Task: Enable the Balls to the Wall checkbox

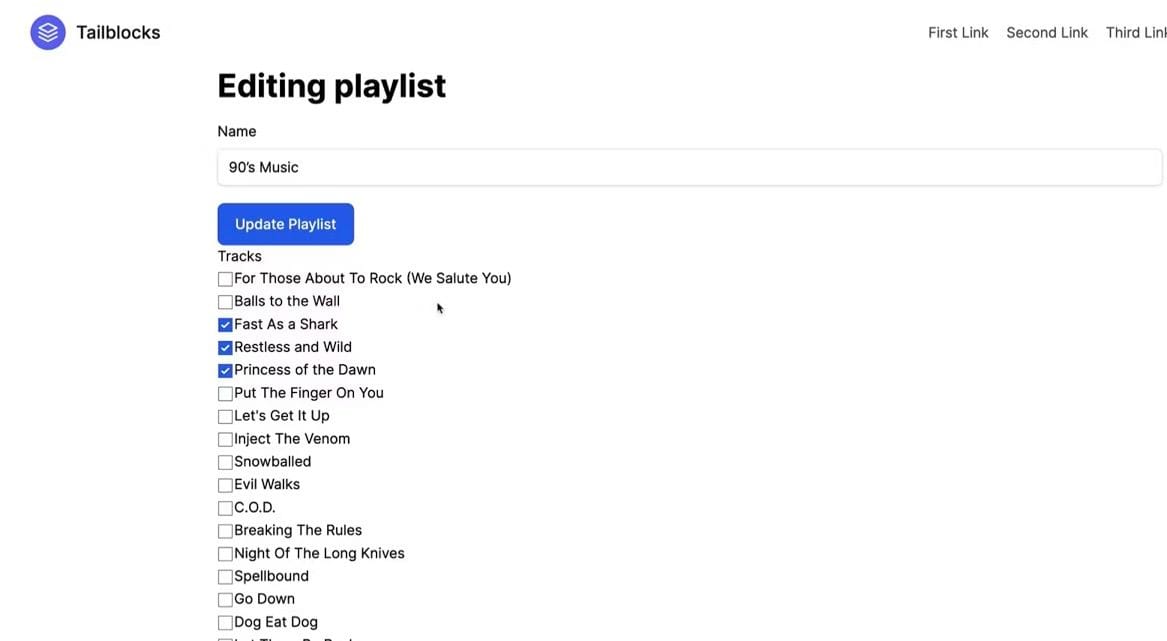Action: [225, 302]
